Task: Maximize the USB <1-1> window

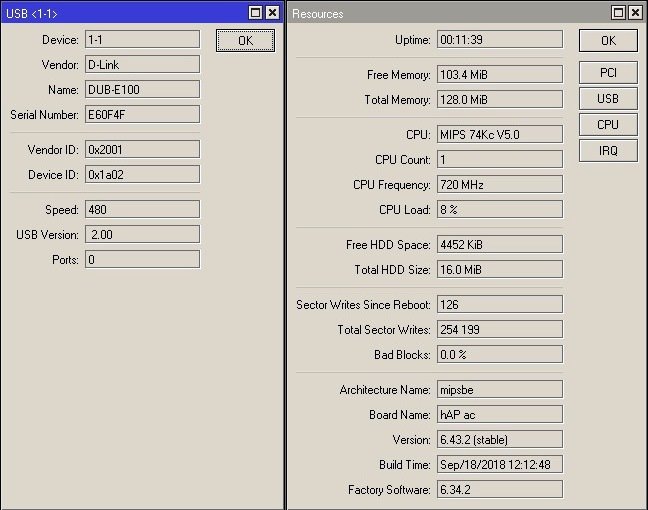Action: click(x=256, y=13)
